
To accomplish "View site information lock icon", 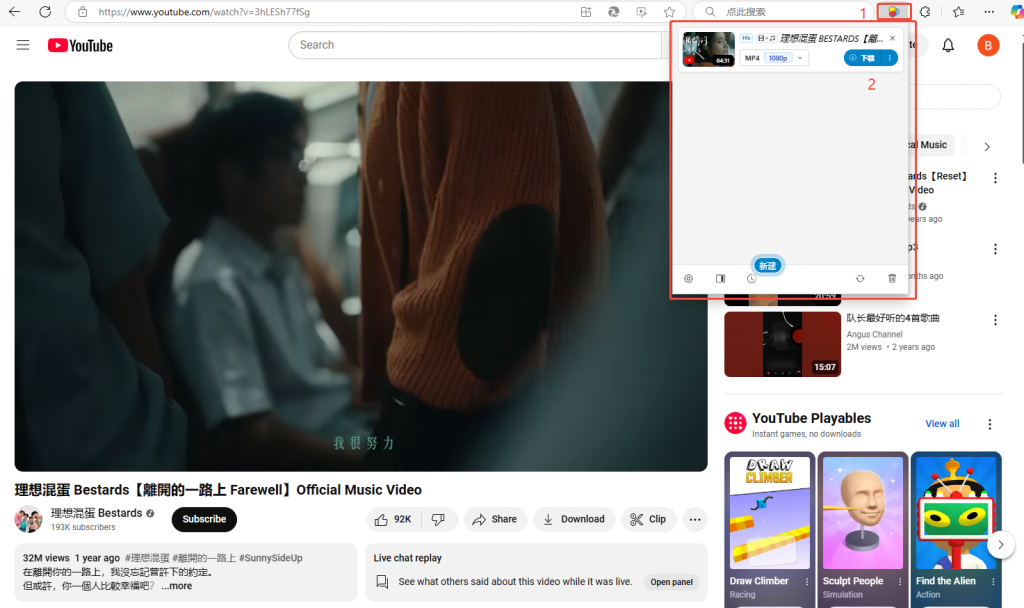I will click(x=82, y=12).
